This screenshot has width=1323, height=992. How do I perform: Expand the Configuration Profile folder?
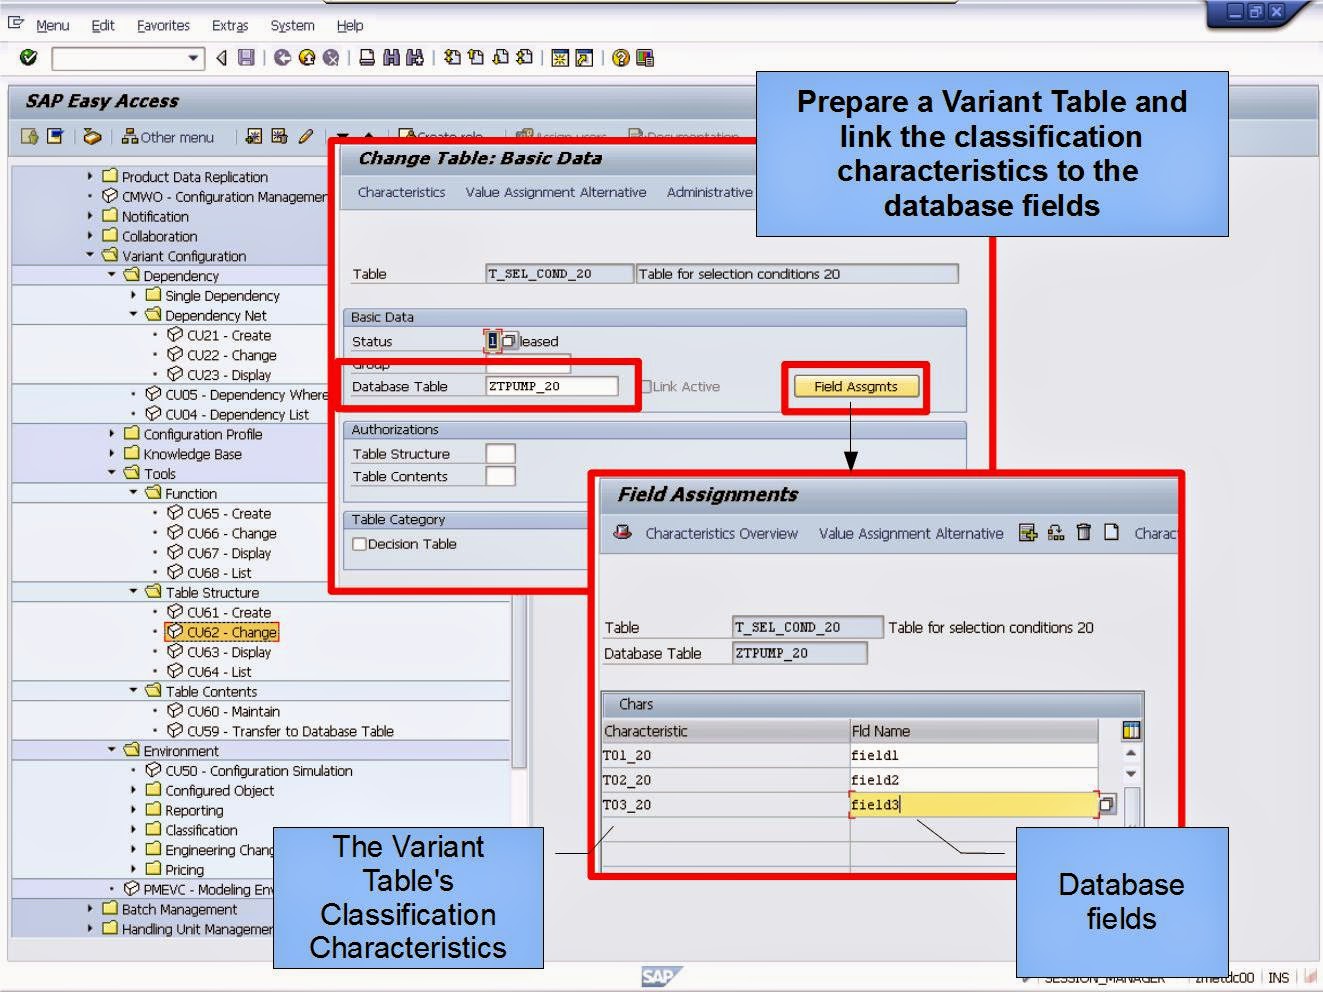click(x=111, y=433)
